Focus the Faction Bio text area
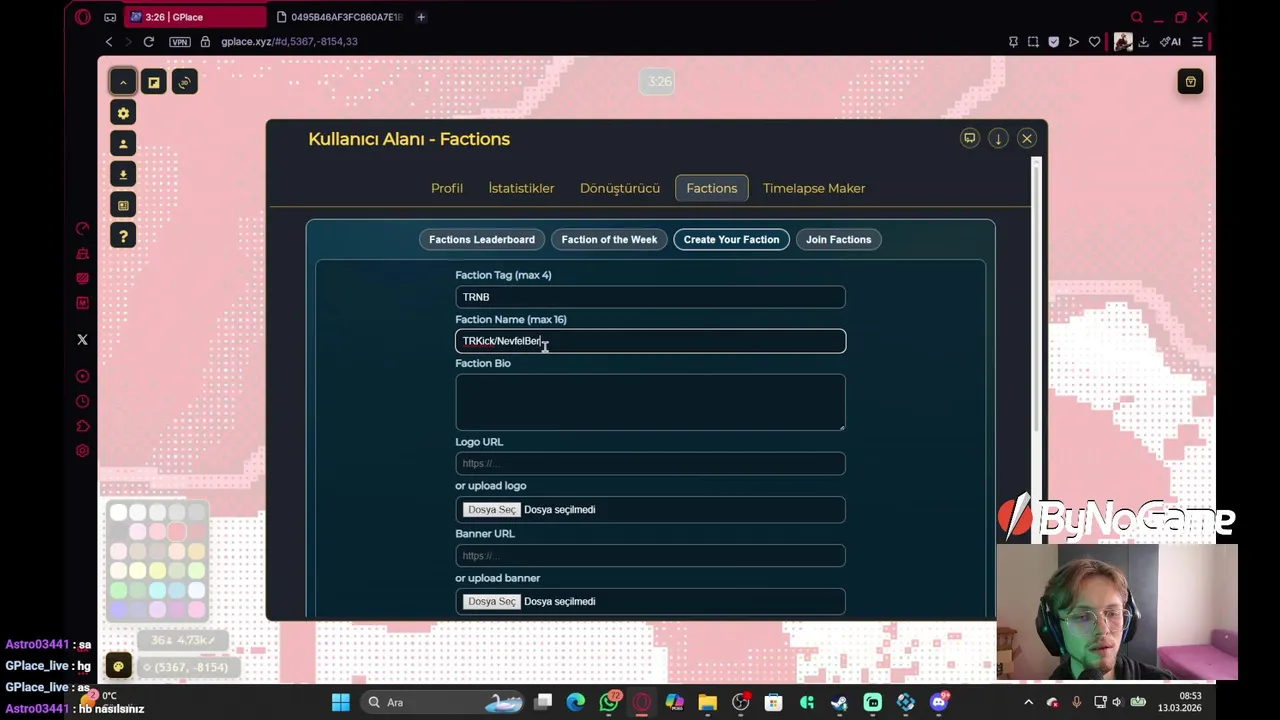Viewport: 1280px width, 720px height. click(650, 402)
